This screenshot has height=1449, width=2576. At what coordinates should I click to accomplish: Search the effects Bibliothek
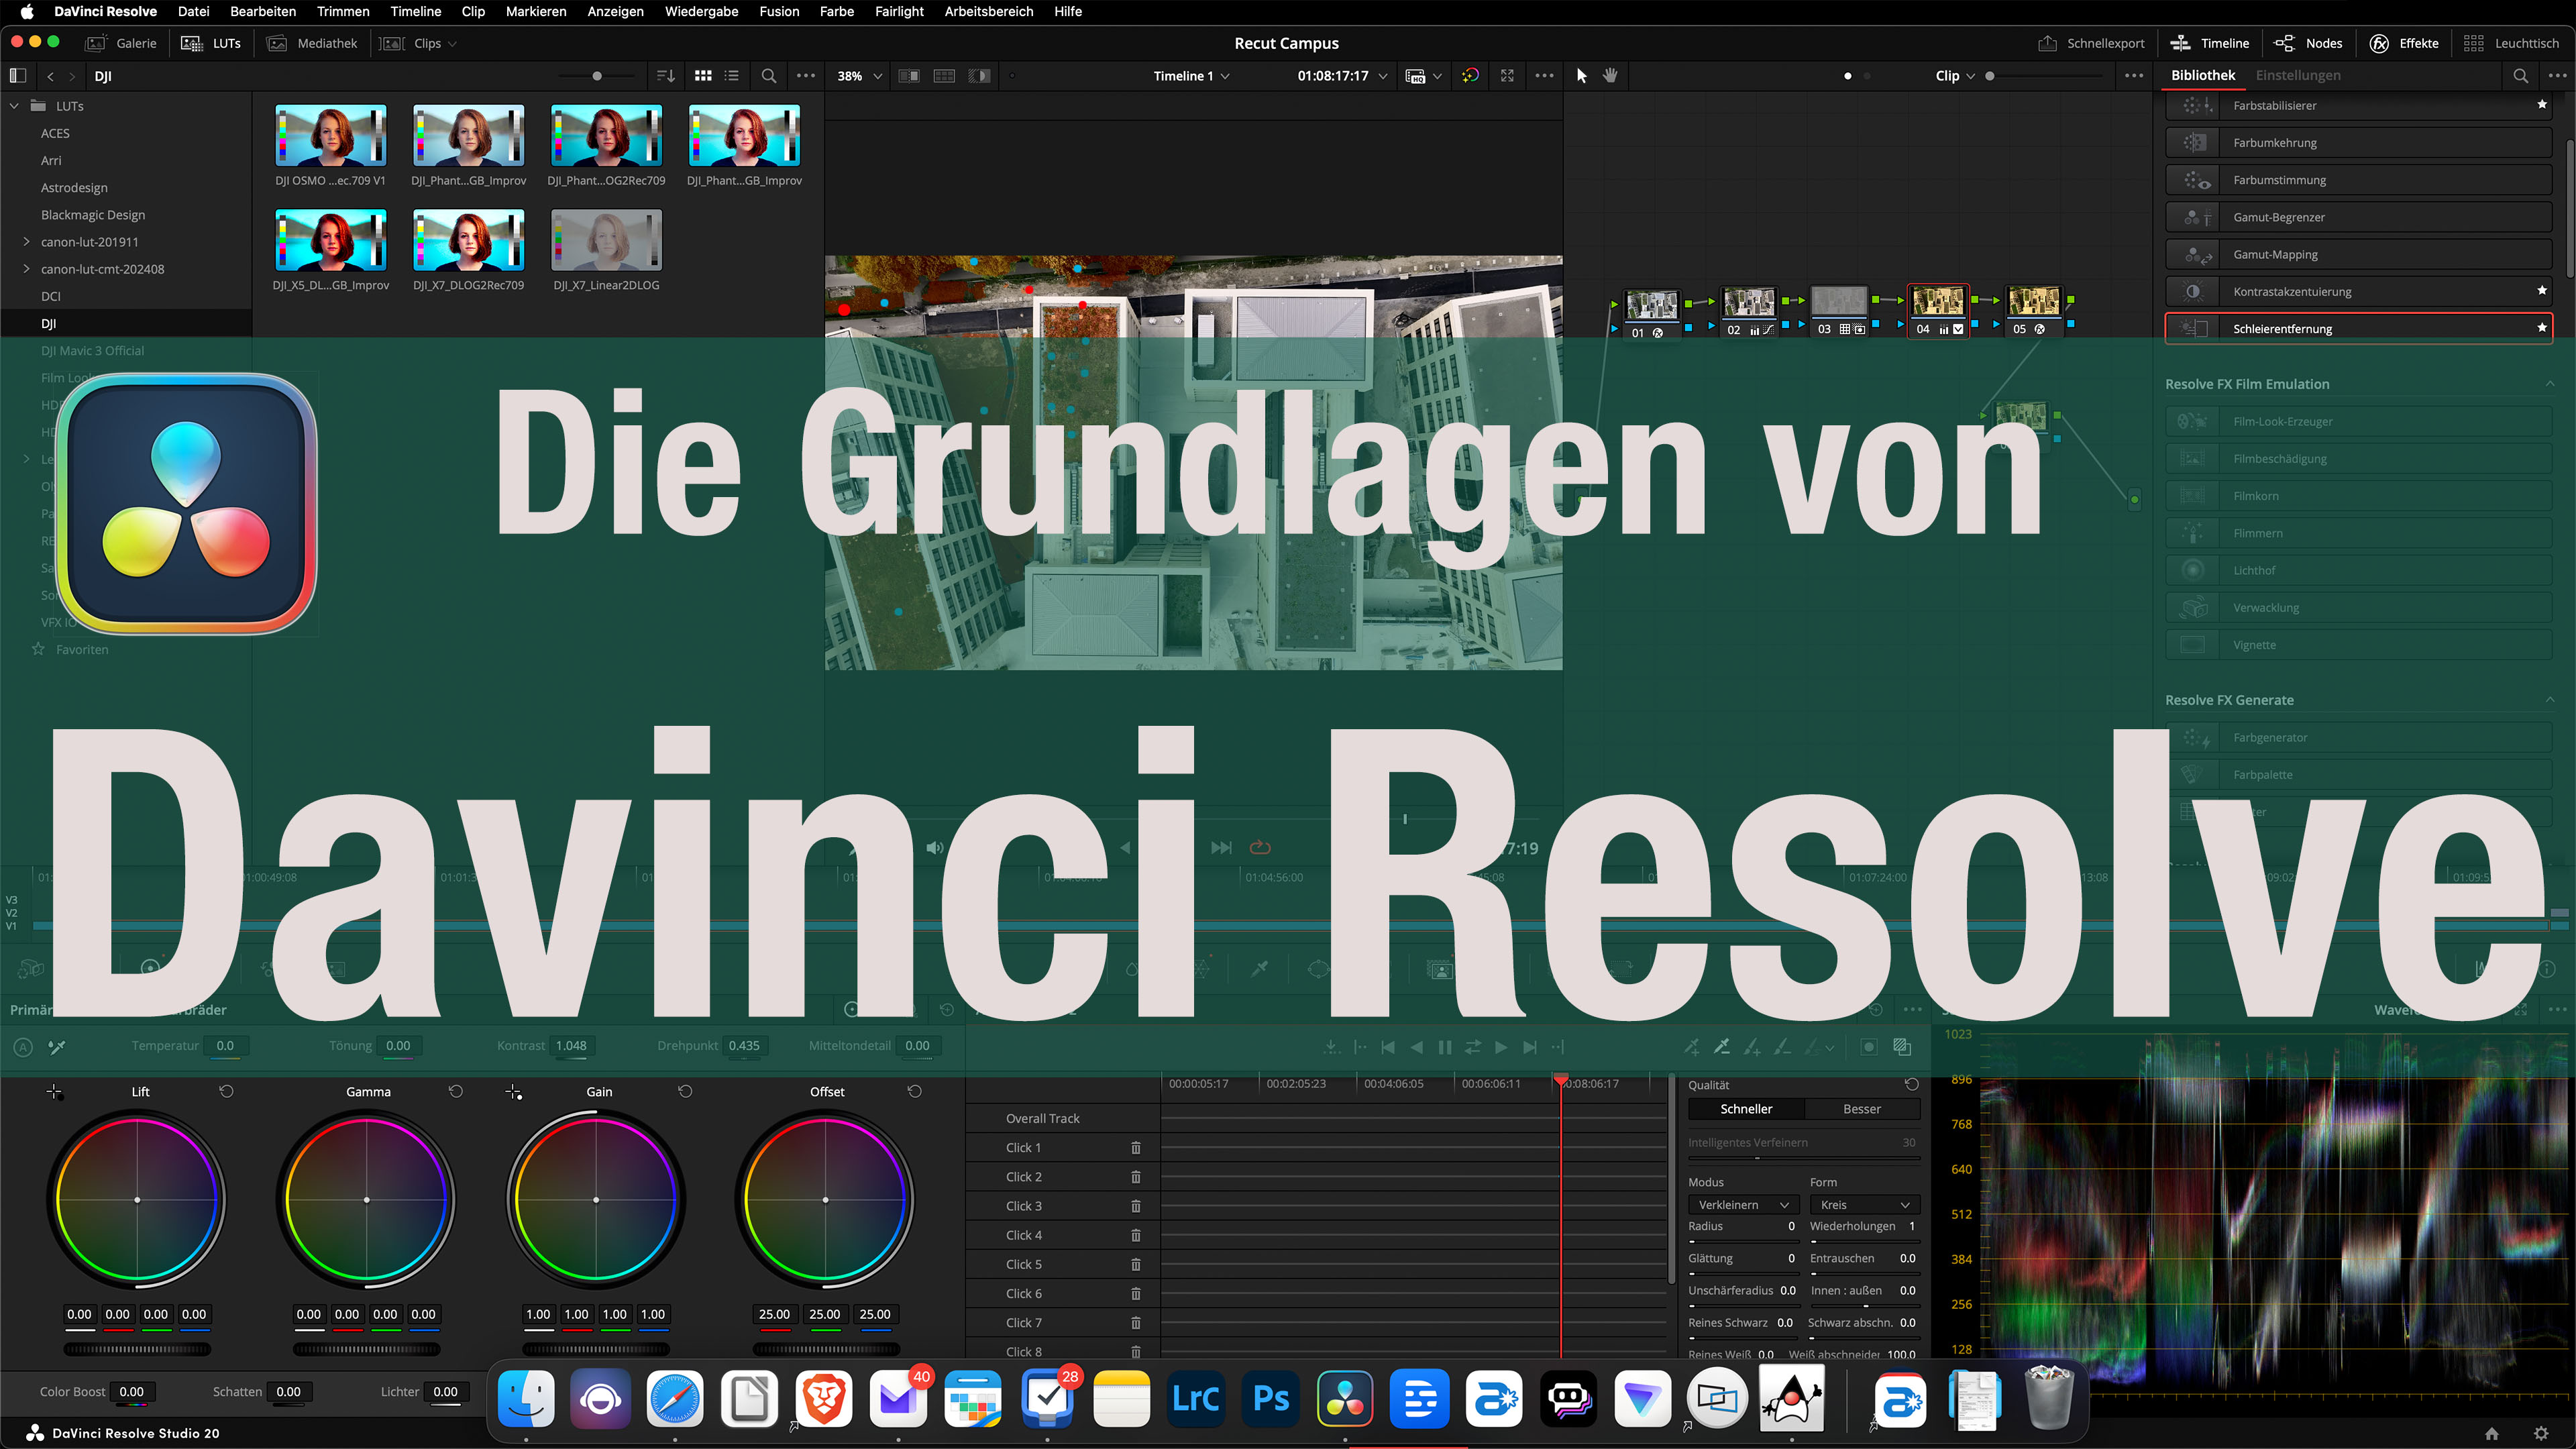(x=2520, y=76)
